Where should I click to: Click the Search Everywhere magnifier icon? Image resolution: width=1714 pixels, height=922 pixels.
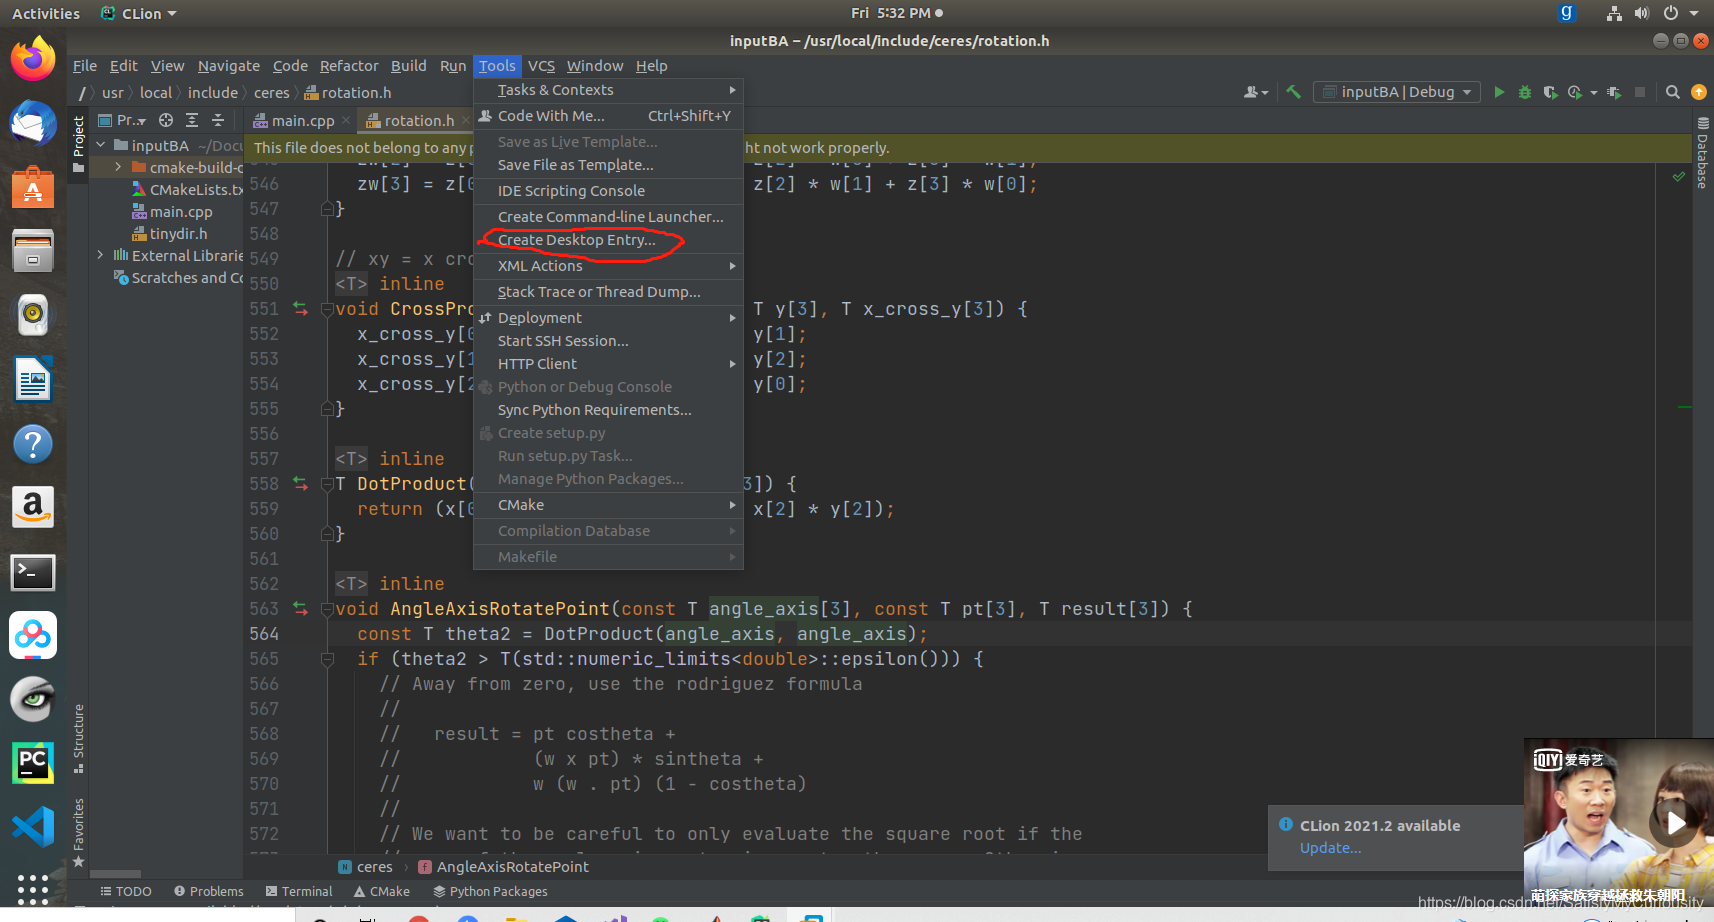pyautogui.click(x=1672, y=92)
